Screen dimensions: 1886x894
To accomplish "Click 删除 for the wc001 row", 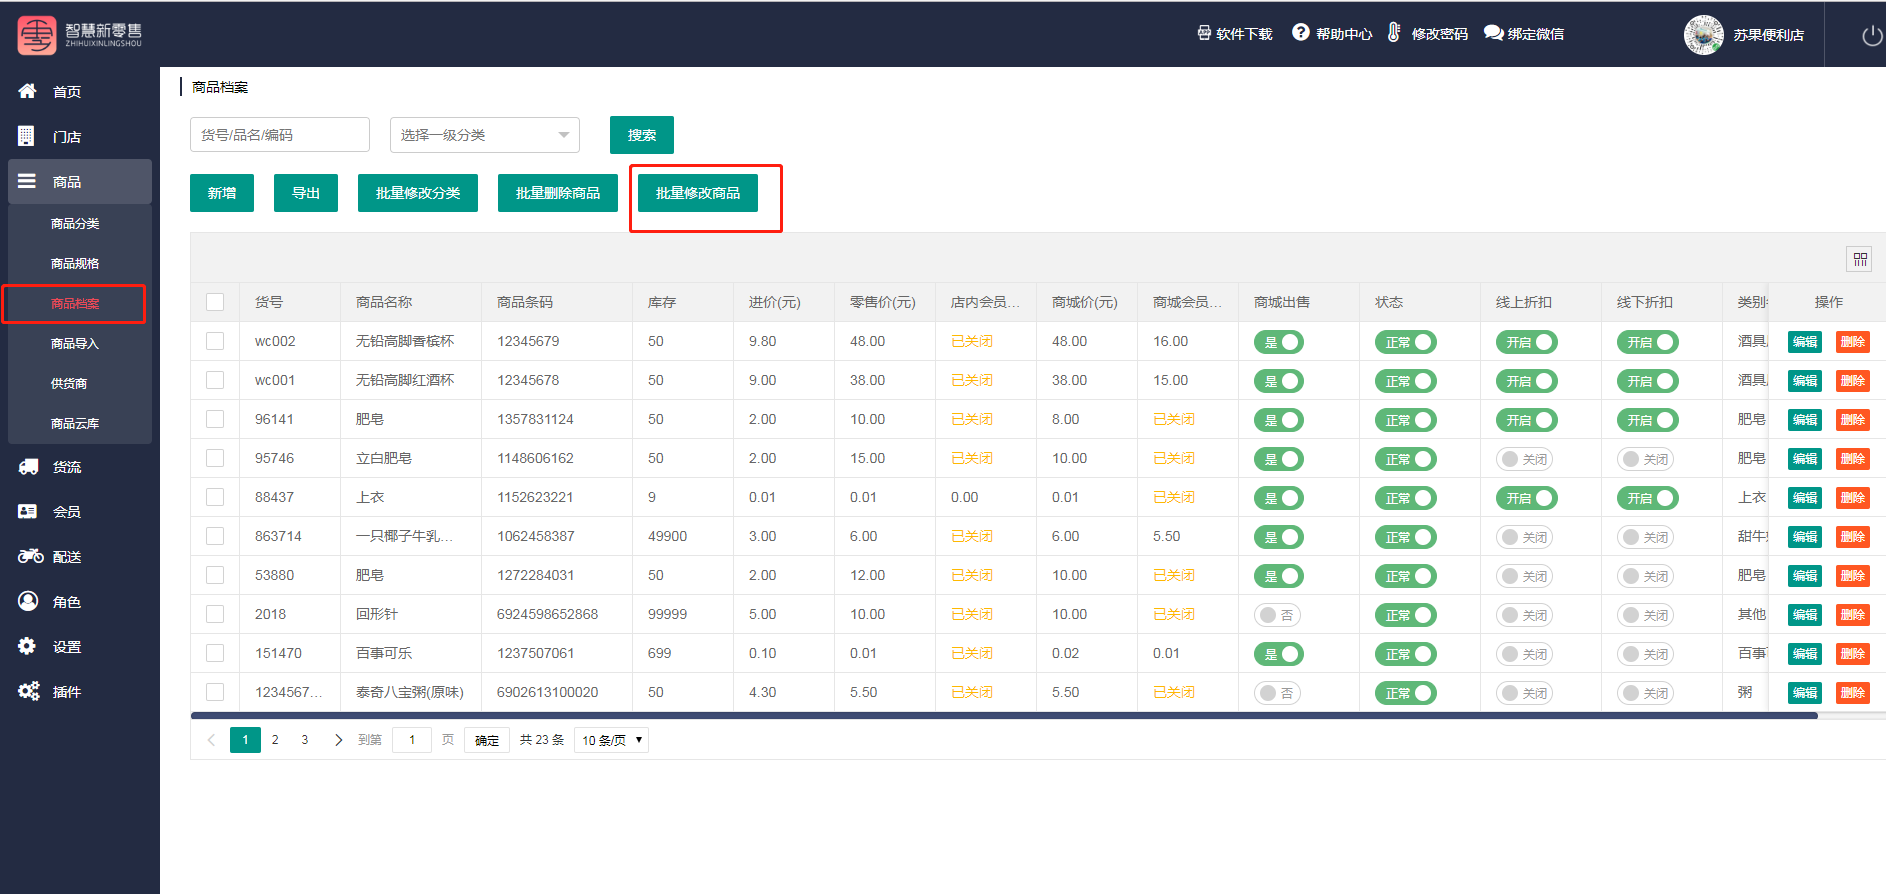I will pyautogui.click(x=1853, y=381).
